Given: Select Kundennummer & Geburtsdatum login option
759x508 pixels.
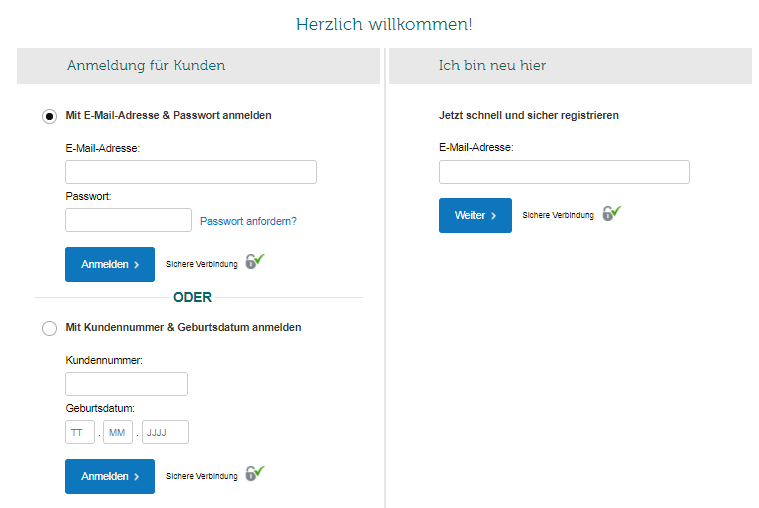Looking at the screenshot, I should point(49,328).
